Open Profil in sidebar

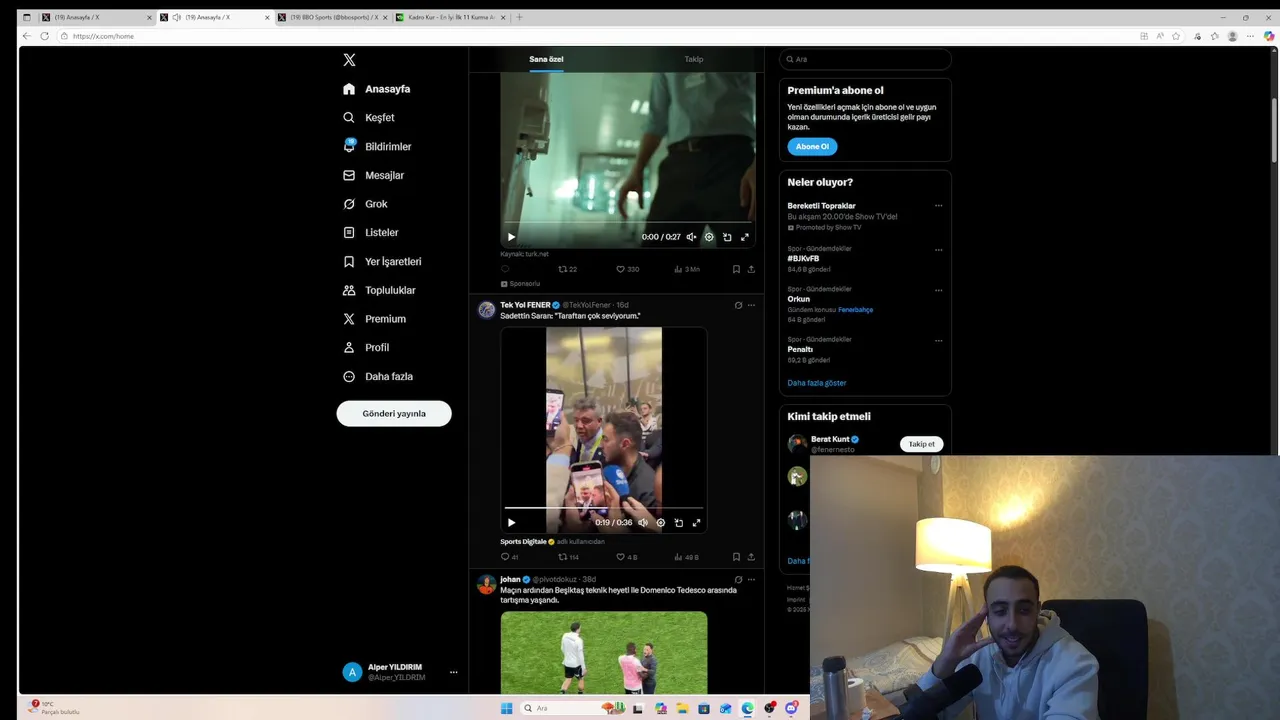pos(366,348)
